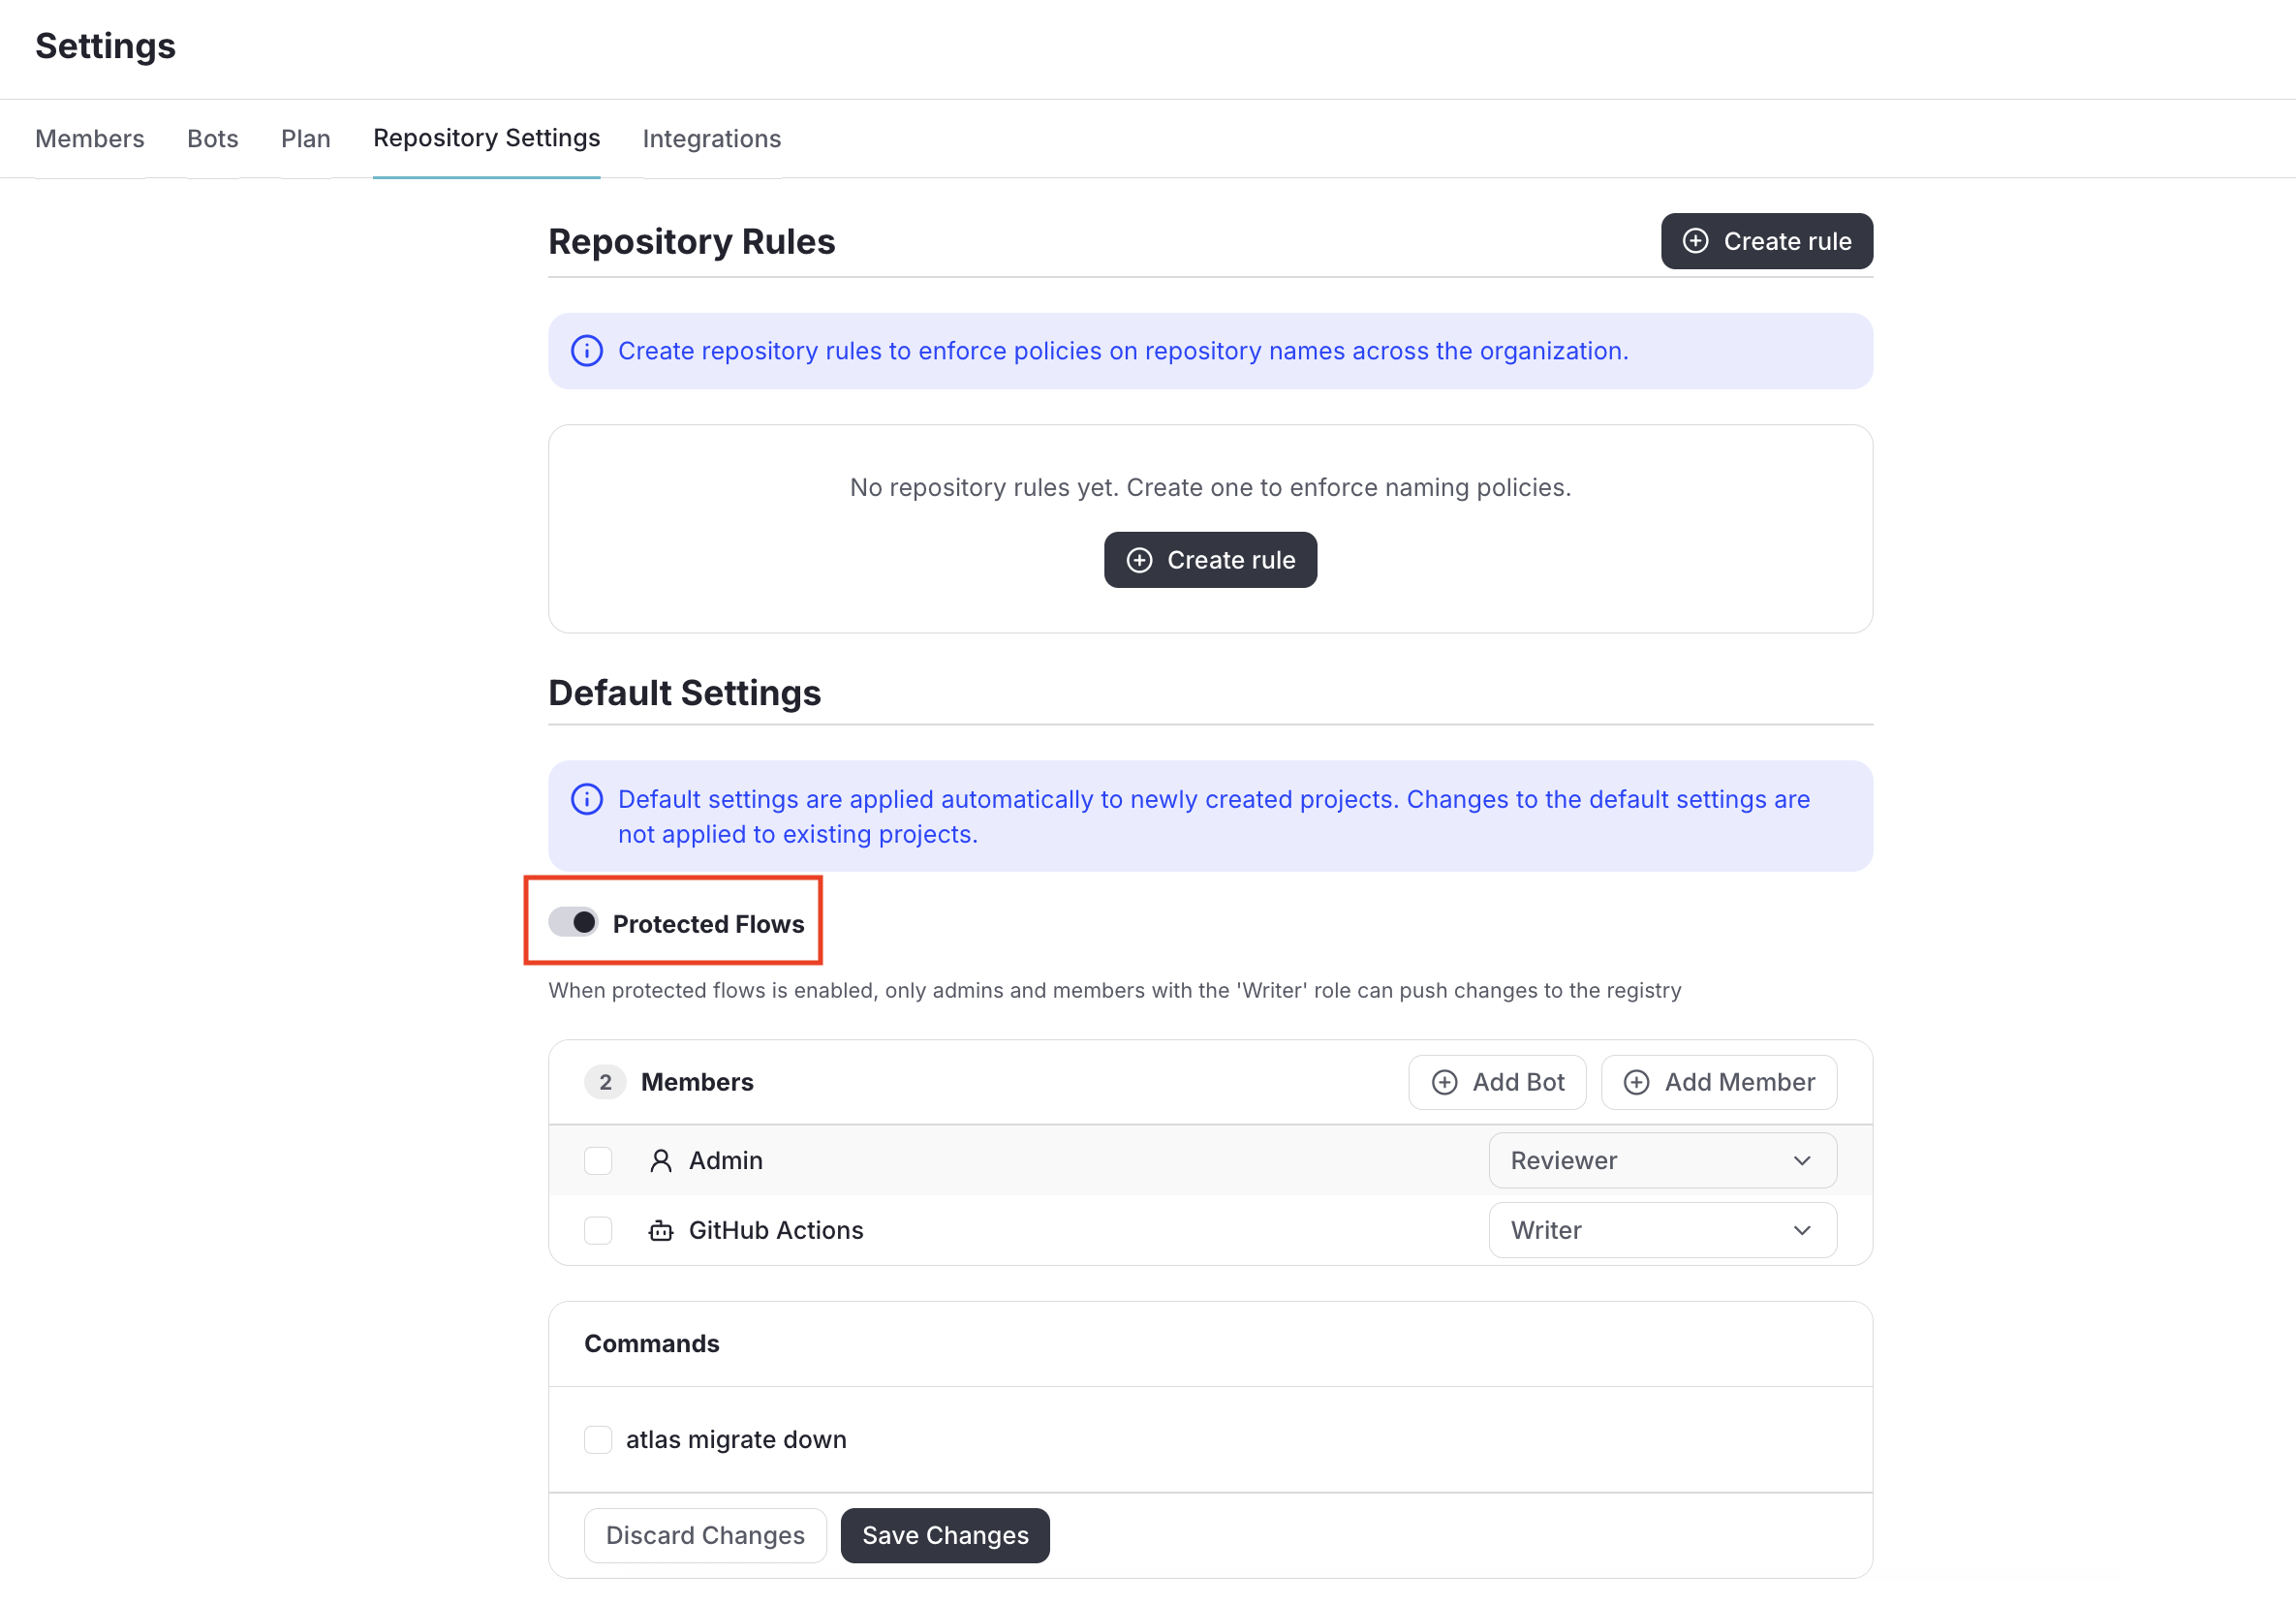
Task: Click the plus icon on top Create rule button
Action: click(x=1695, y=241)
